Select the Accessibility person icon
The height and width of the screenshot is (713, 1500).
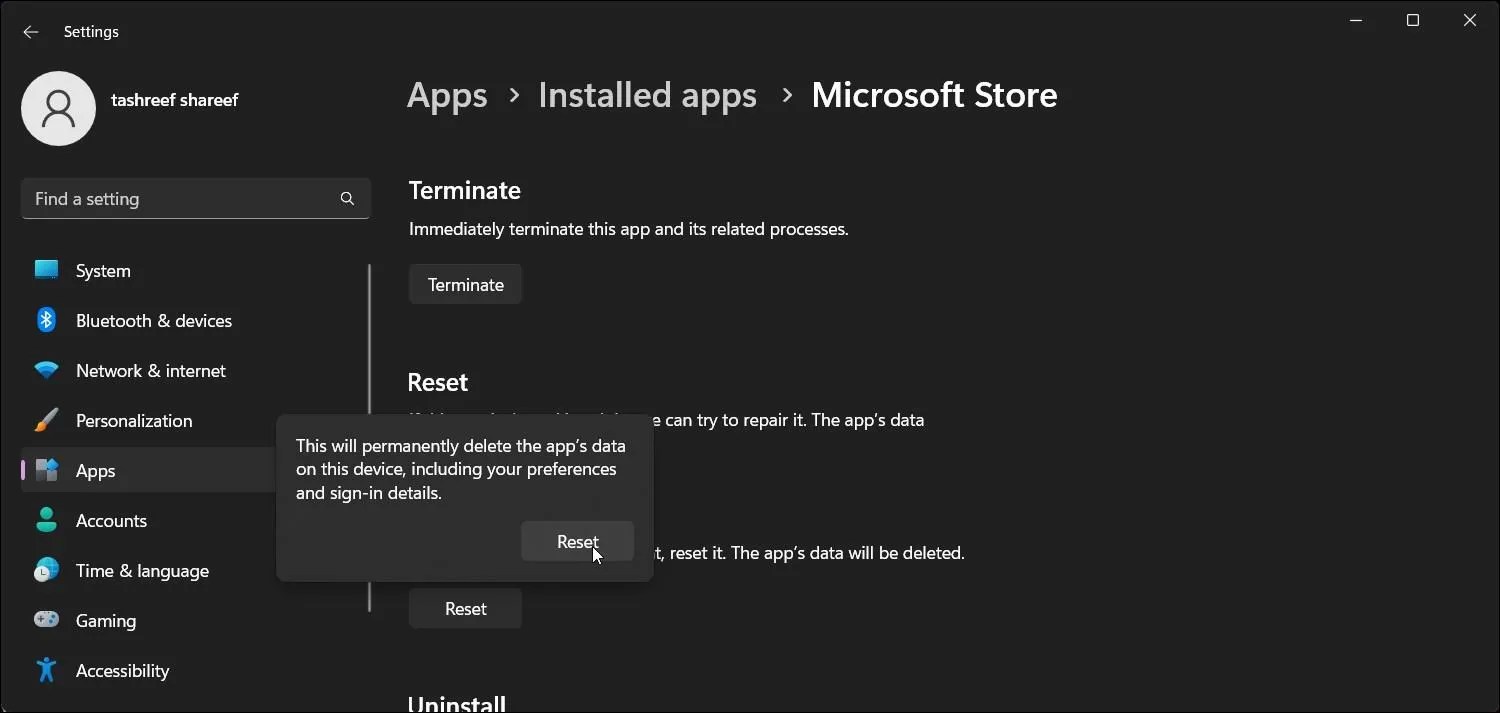pos(46,670)
